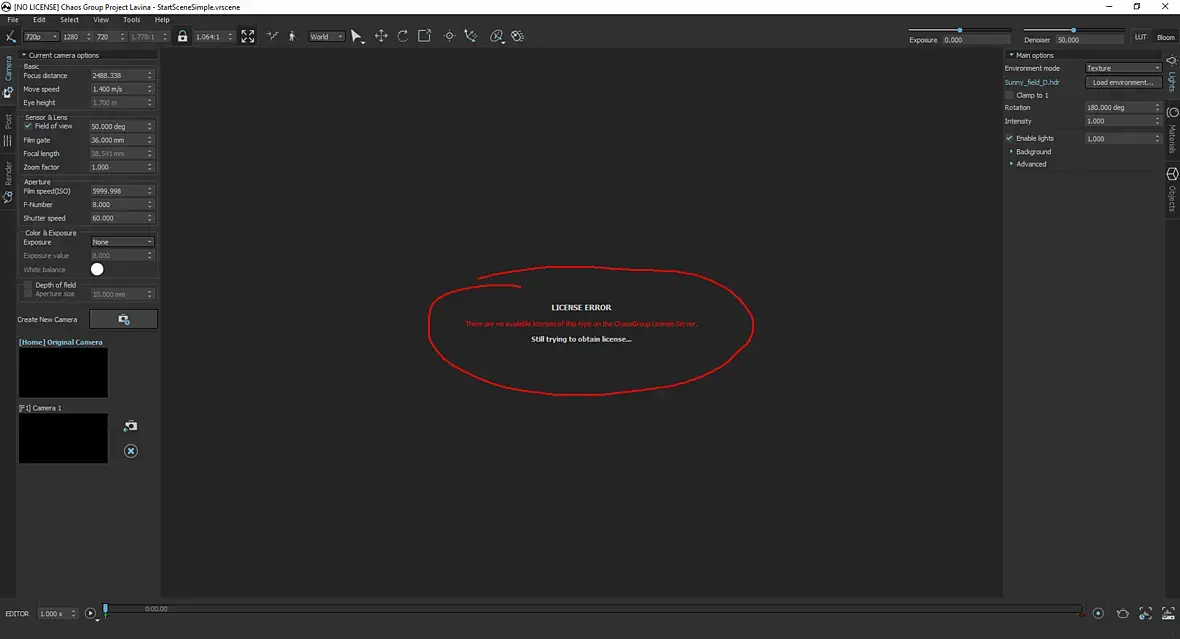Select the Rotate tool icon

[x=403, y=36]
